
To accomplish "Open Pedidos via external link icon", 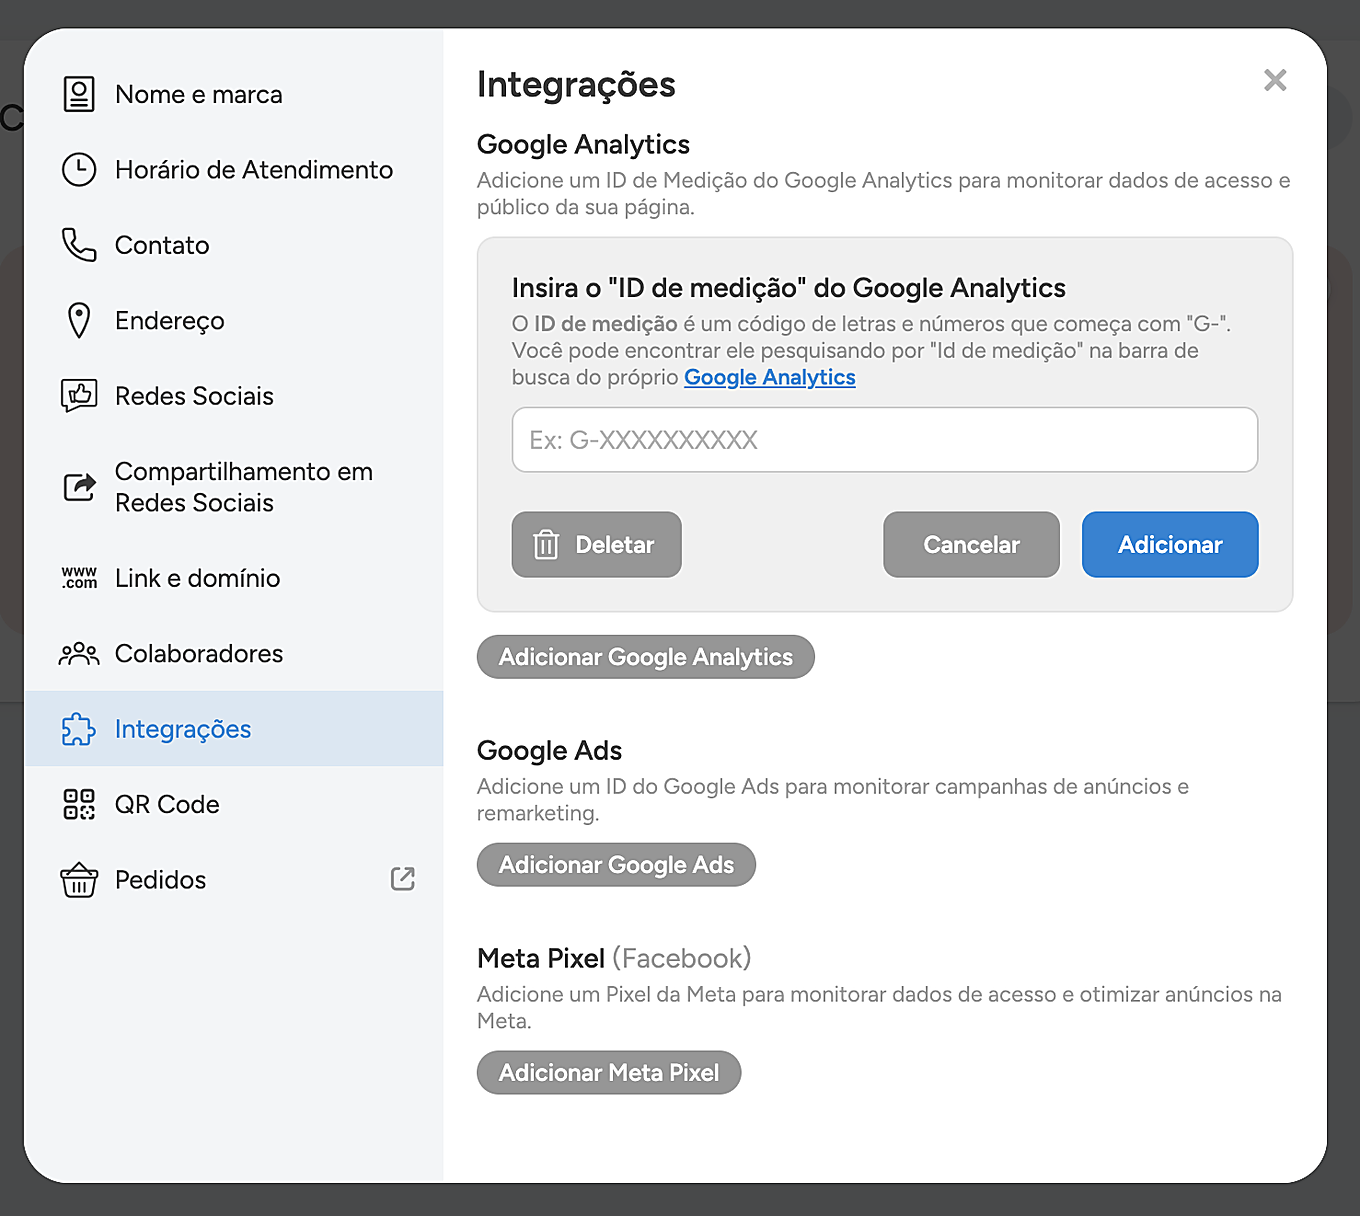I will (x=402, y=879).
